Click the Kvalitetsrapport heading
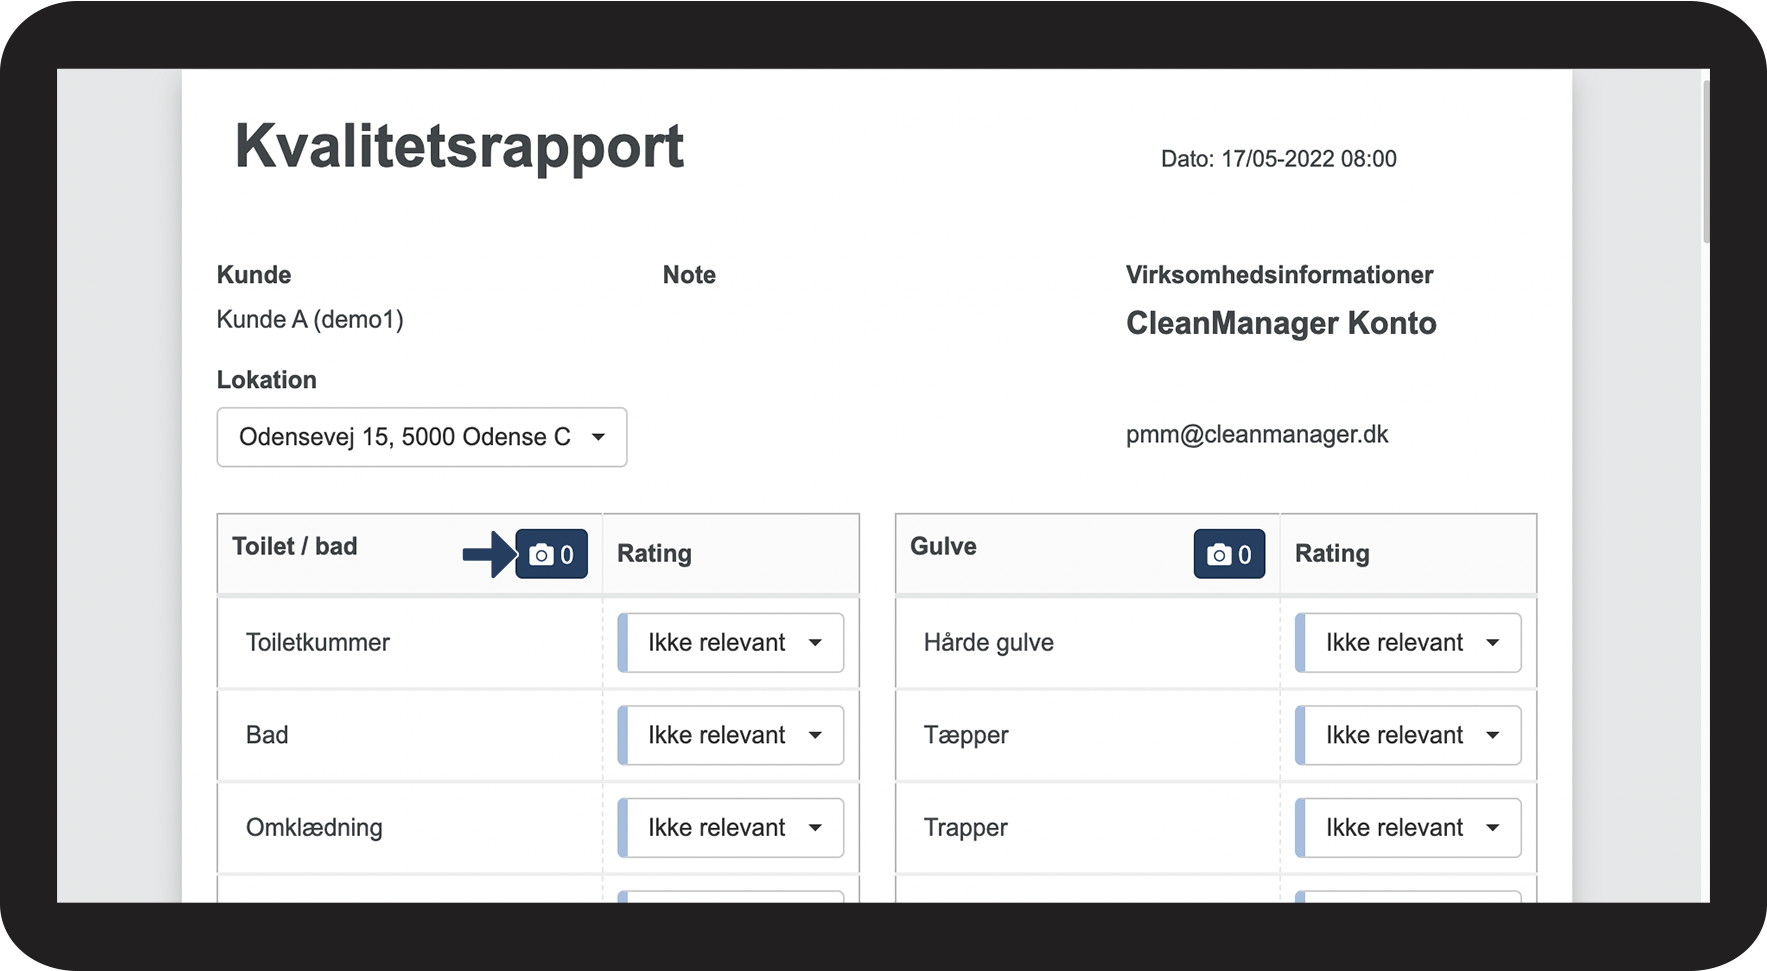Screen dimensions: 1767x971 (x=459, y=147)
